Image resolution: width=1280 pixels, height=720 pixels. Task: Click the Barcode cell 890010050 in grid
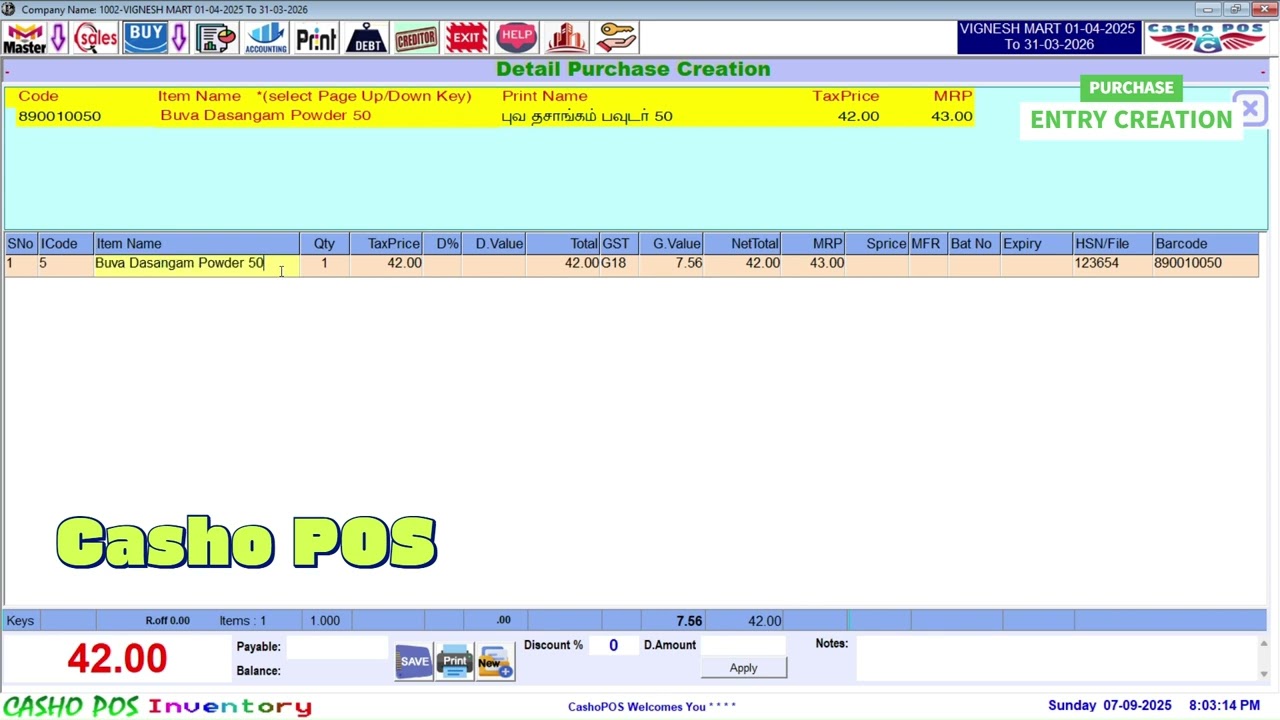click(1205, 263)
